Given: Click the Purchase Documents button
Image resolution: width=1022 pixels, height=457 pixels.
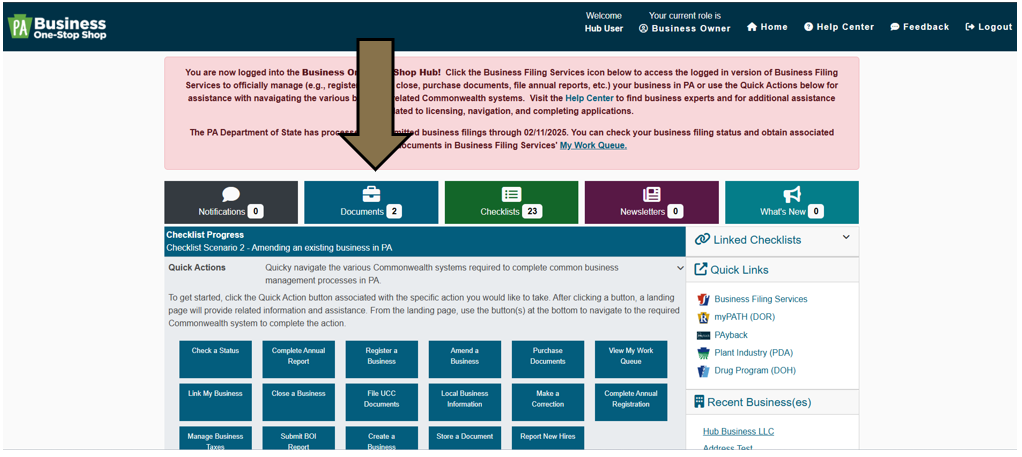Looking at the screenshot, I should coord(548,359).
